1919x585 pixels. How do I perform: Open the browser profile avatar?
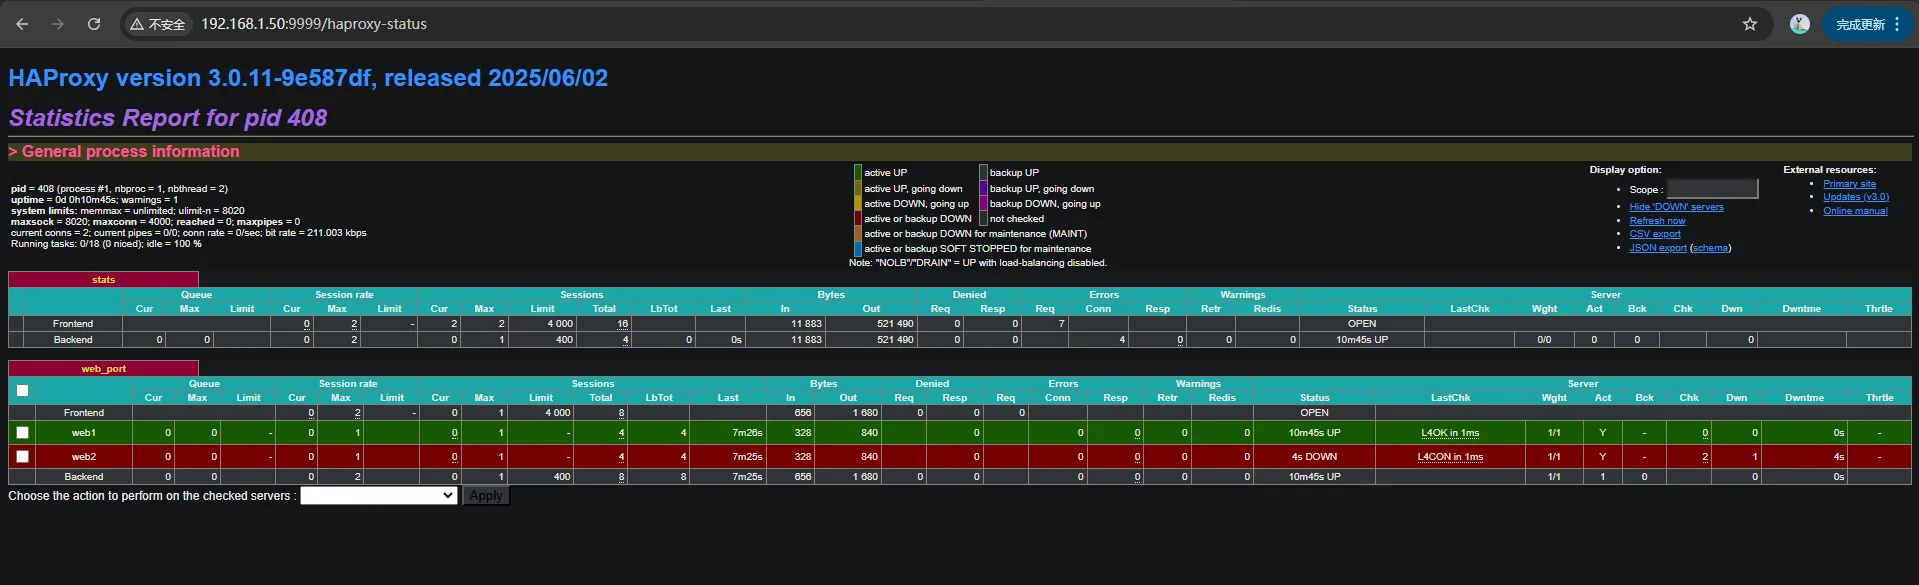tap(1800, 24)
